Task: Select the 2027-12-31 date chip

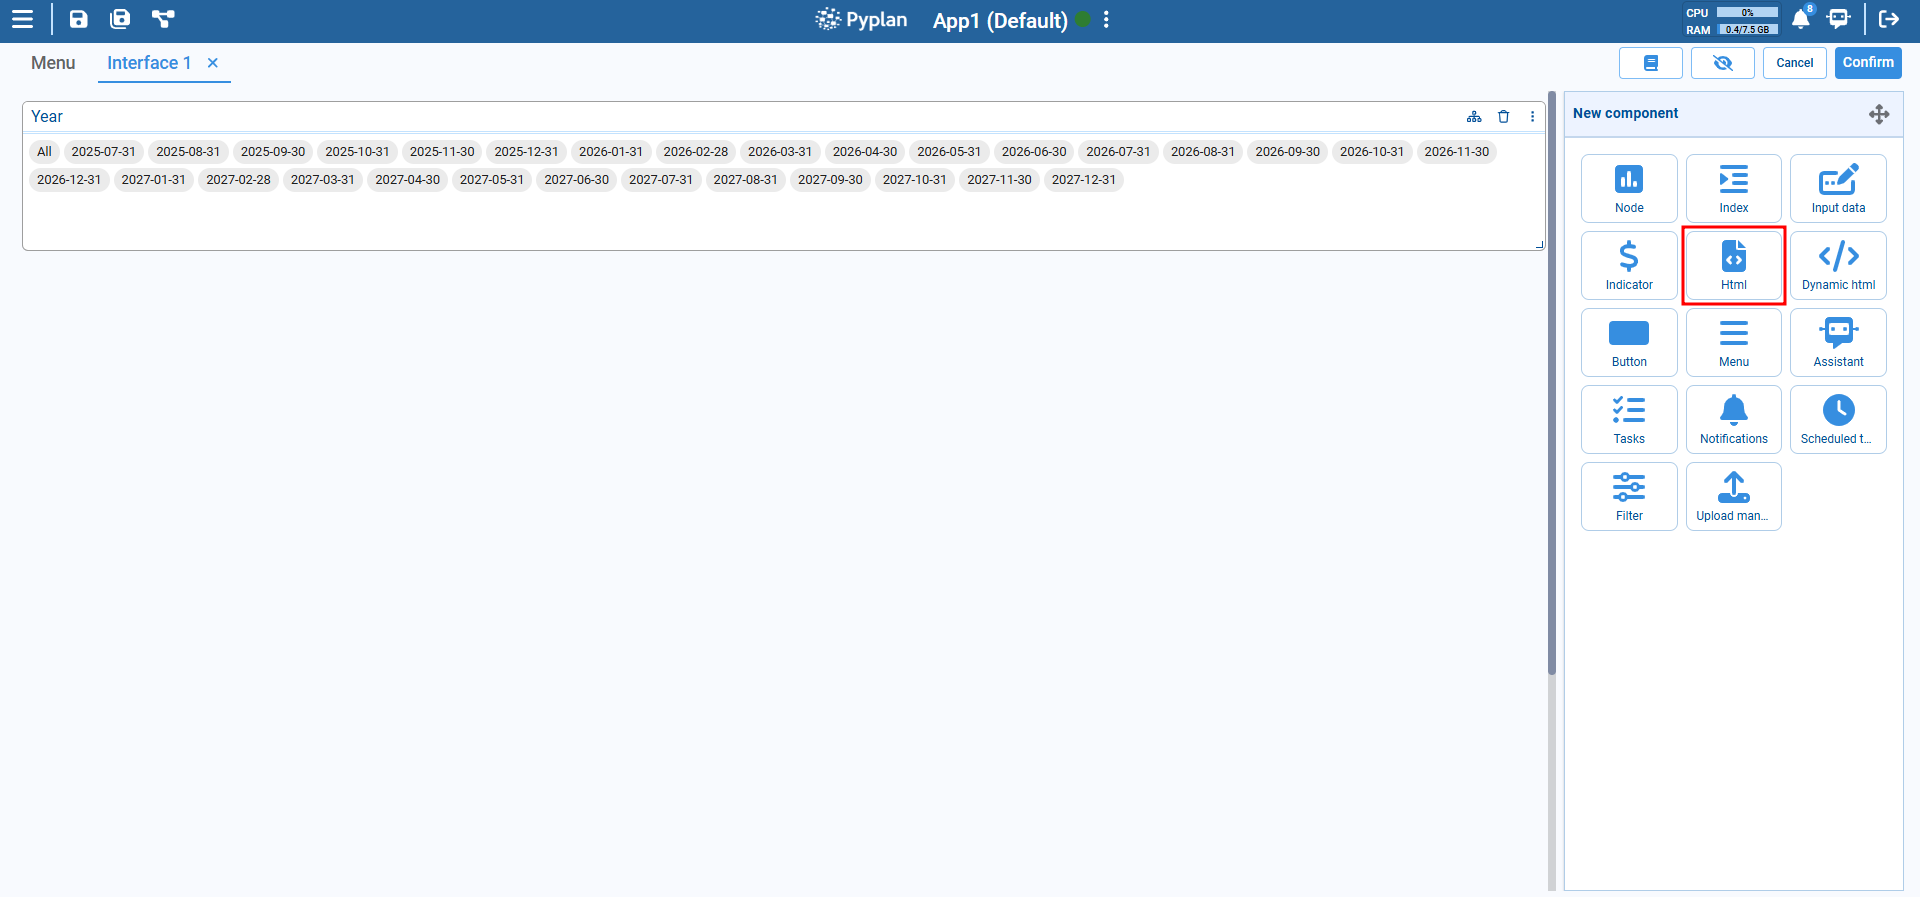Action: 1083,180
